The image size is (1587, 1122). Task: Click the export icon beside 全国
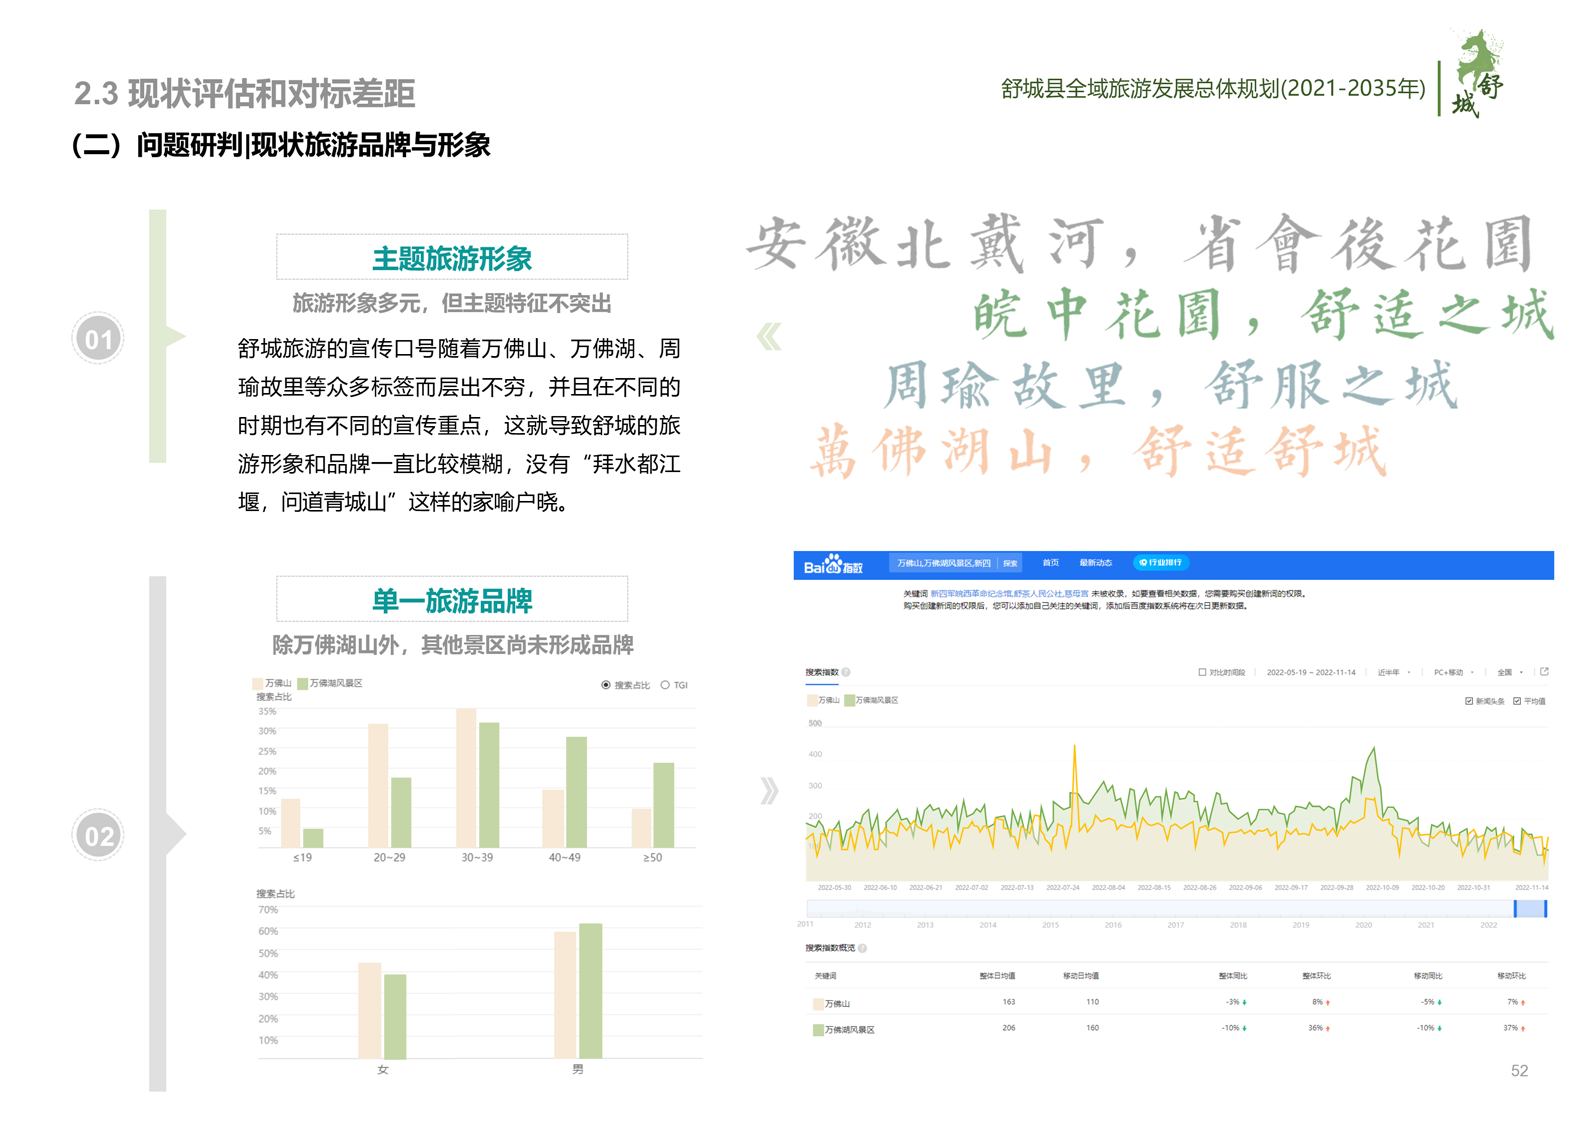[x=1544, y=672]
